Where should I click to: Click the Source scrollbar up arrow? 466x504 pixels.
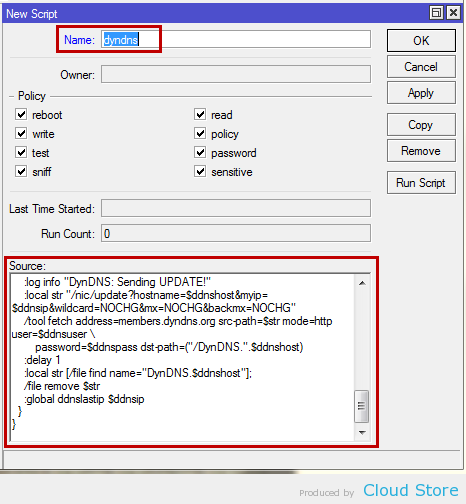coord(362,283)
